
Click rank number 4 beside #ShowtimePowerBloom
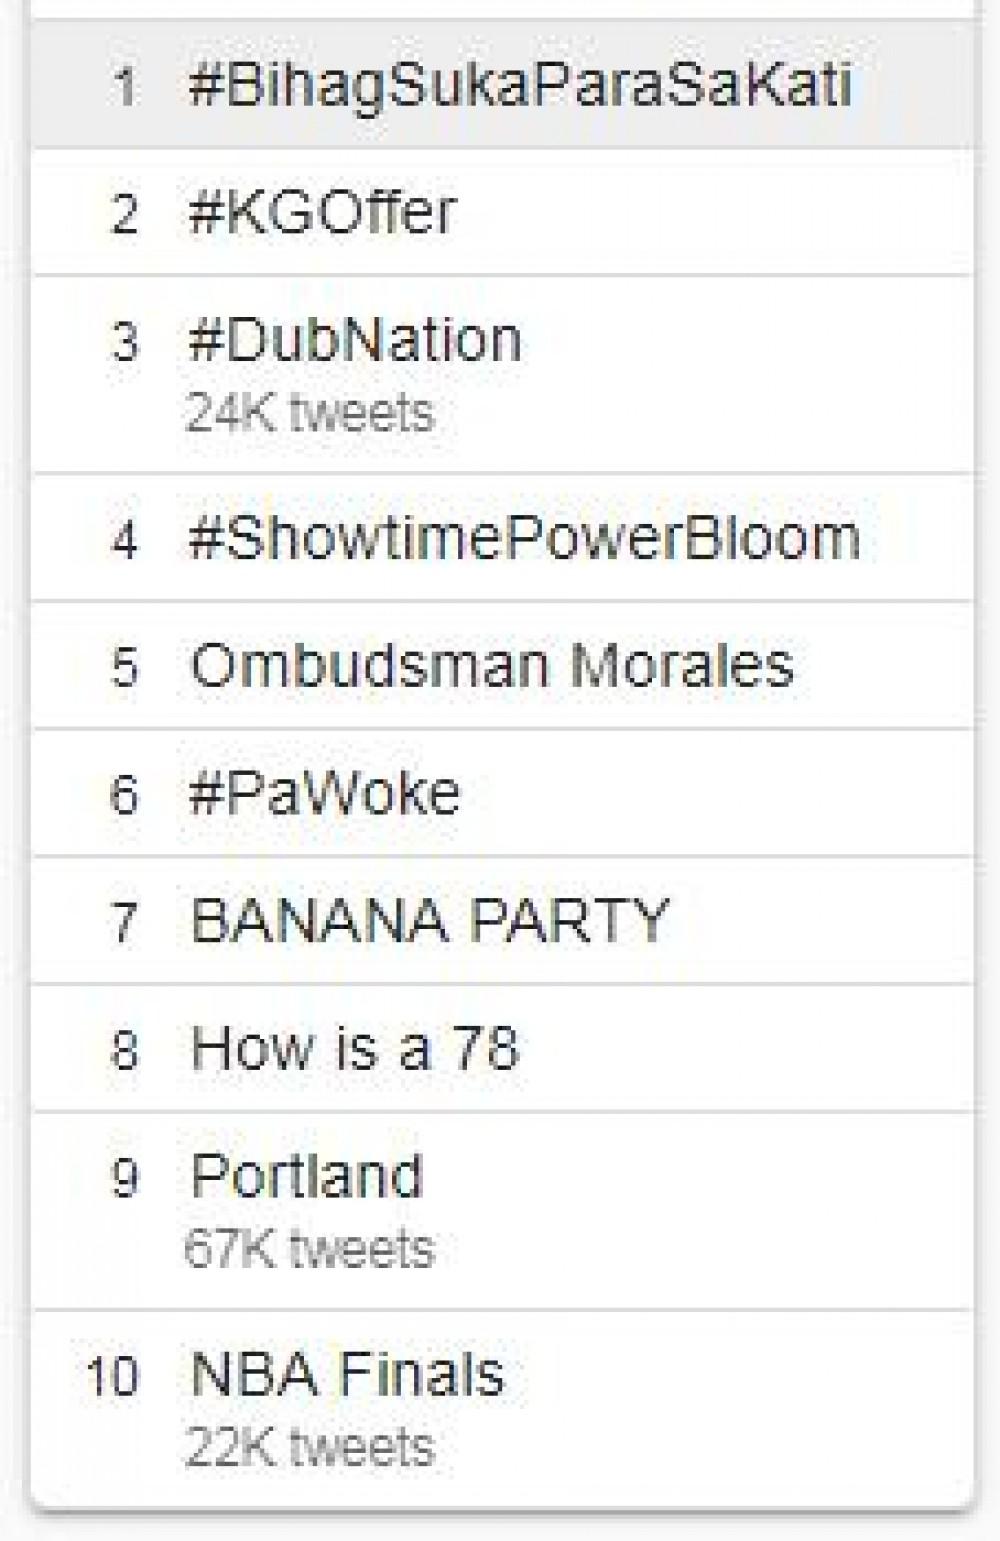125,540
